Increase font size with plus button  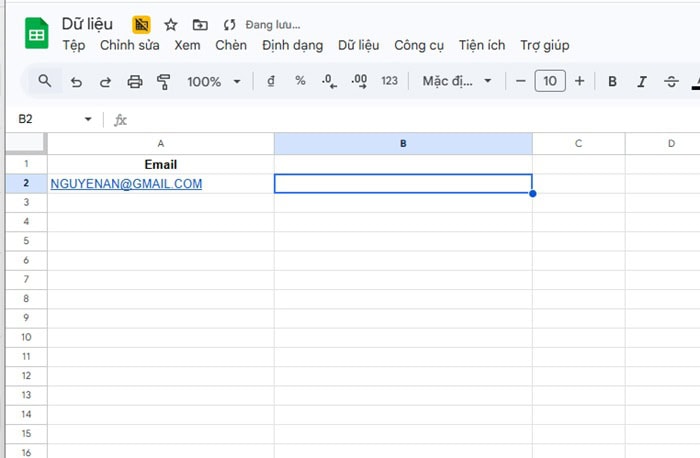click(580, 81)
